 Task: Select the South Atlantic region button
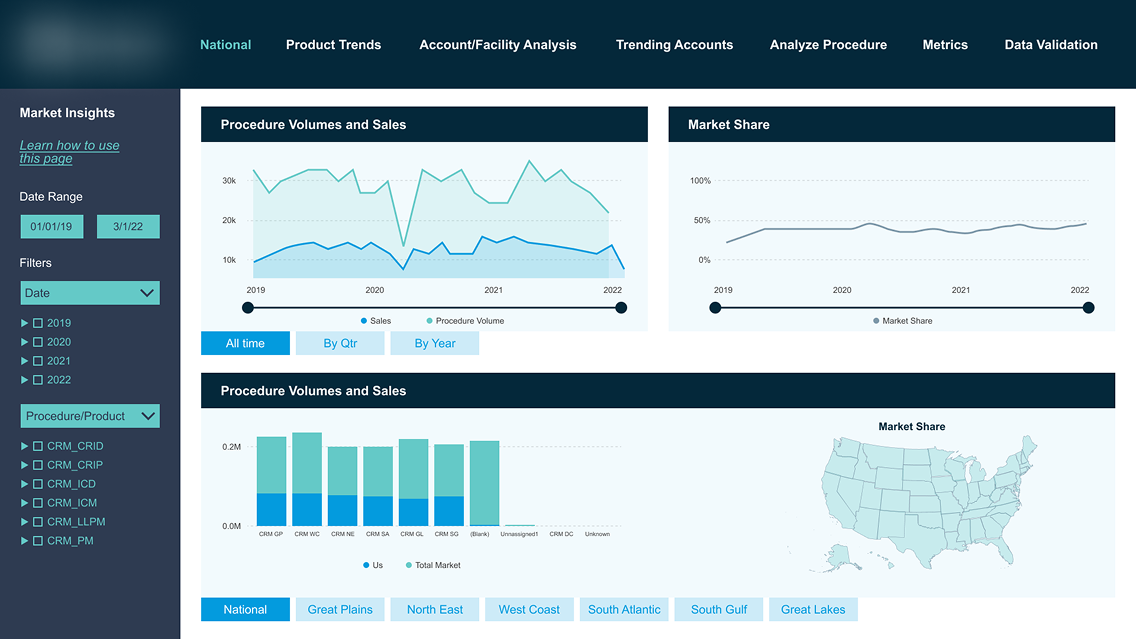click(x=624, y=609)
